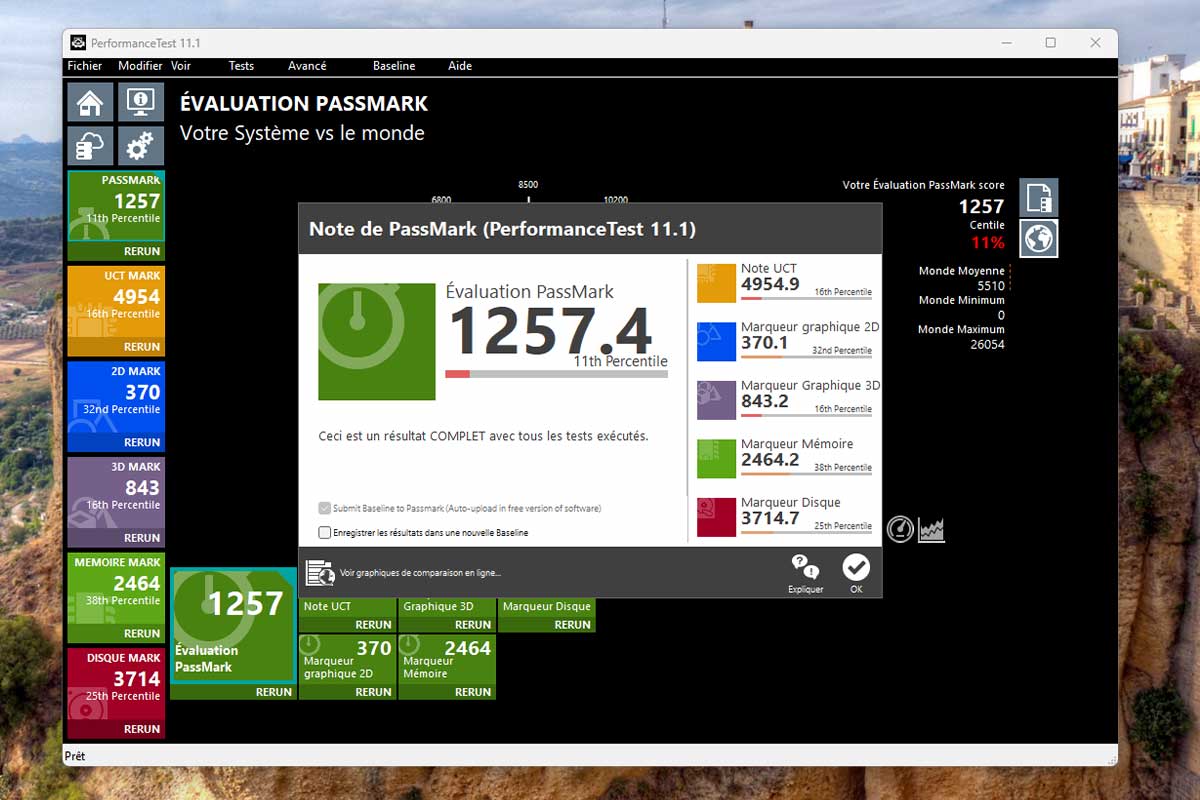Viewport: 1200px width, 800px height.
Task: Click RERUN on the Graphique 3D tile
Action: point(473,625)
